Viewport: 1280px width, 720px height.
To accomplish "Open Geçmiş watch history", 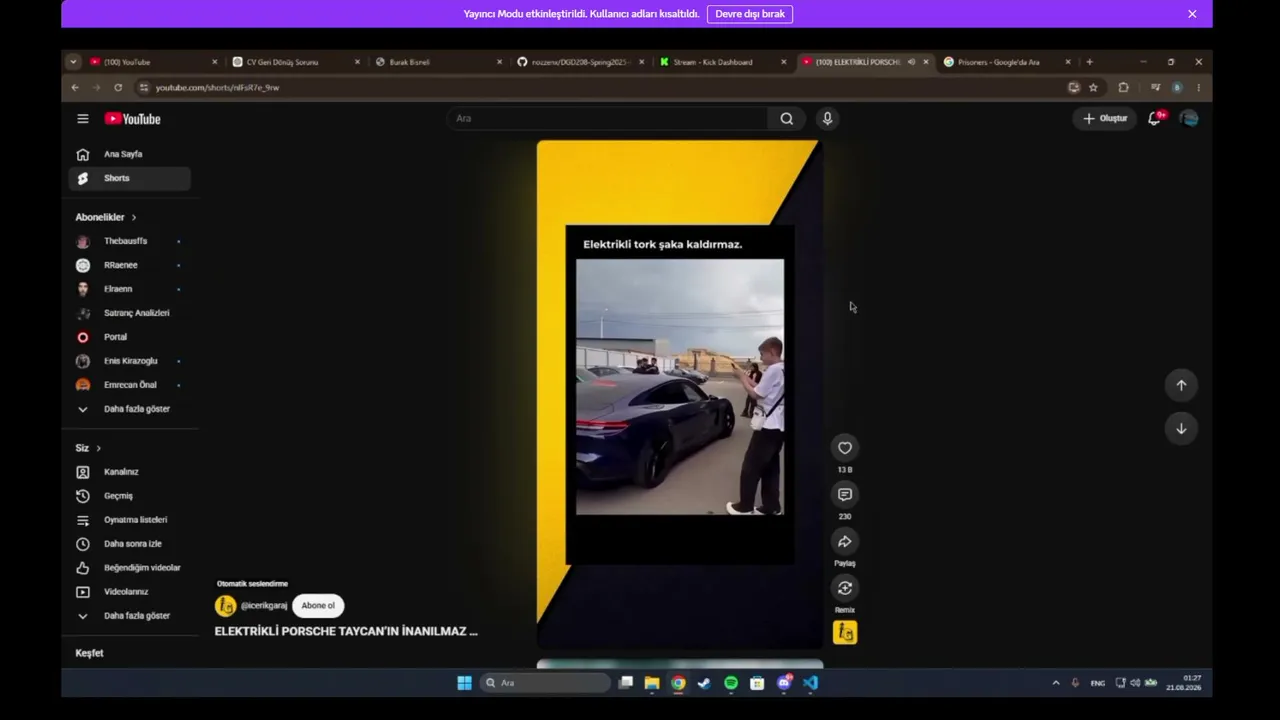I will click(130, 496).
